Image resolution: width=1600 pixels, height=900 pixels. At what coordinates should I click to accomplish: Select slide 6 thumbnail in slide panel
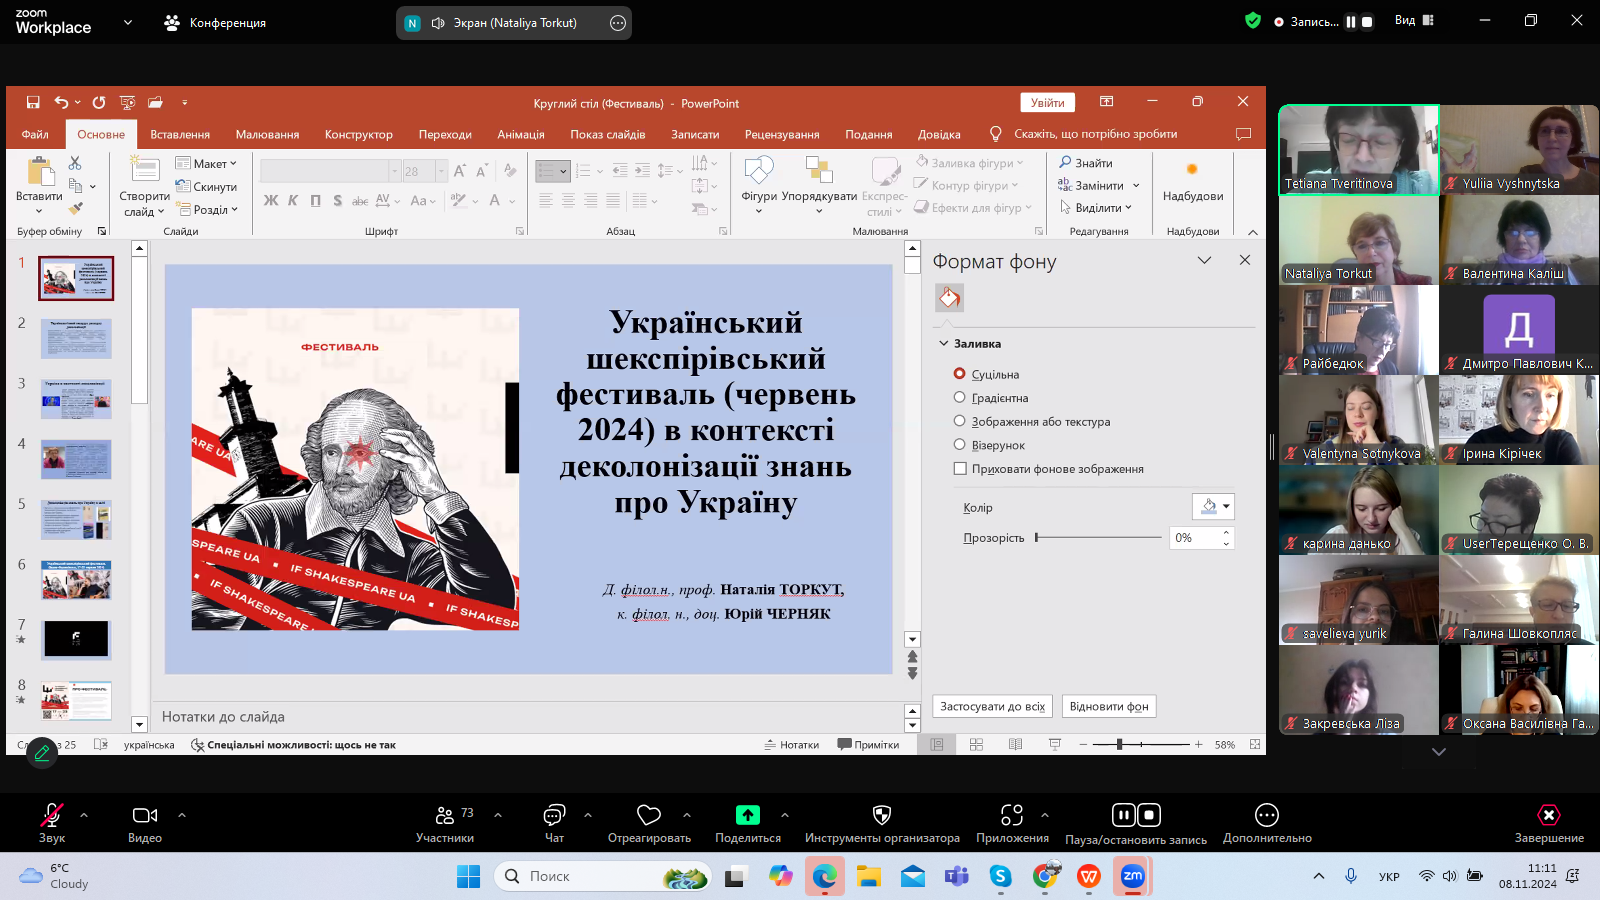pos(76,579)
